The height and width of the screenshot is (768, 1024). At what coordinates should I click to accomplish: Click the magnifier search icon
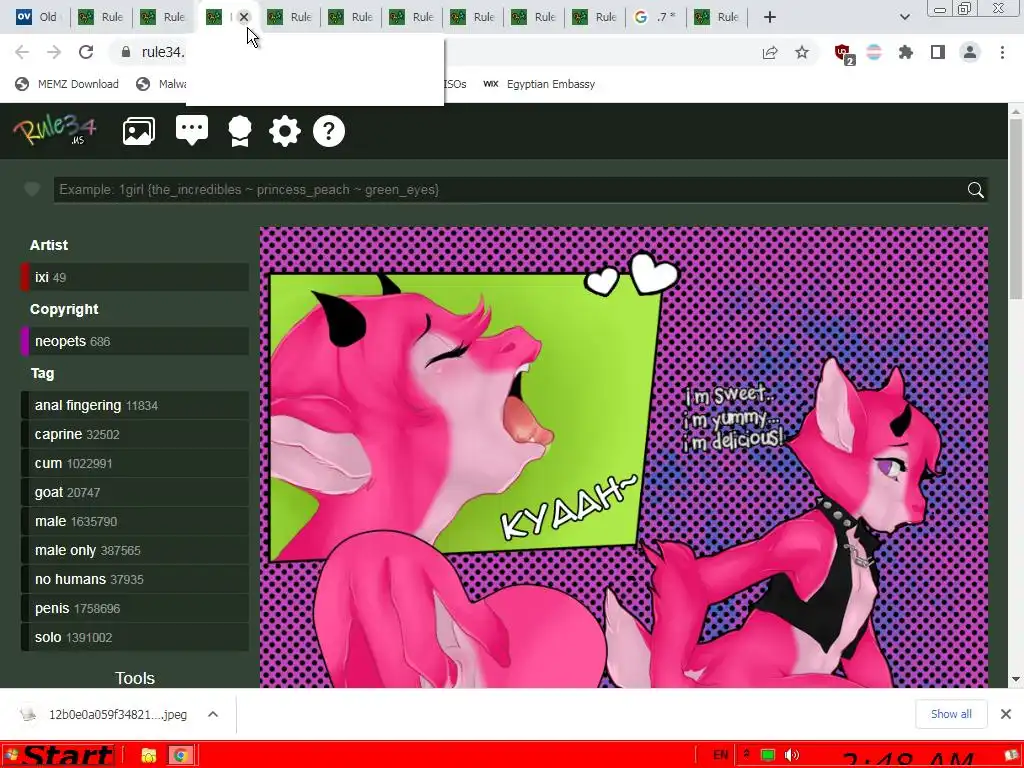click(976, 190)
